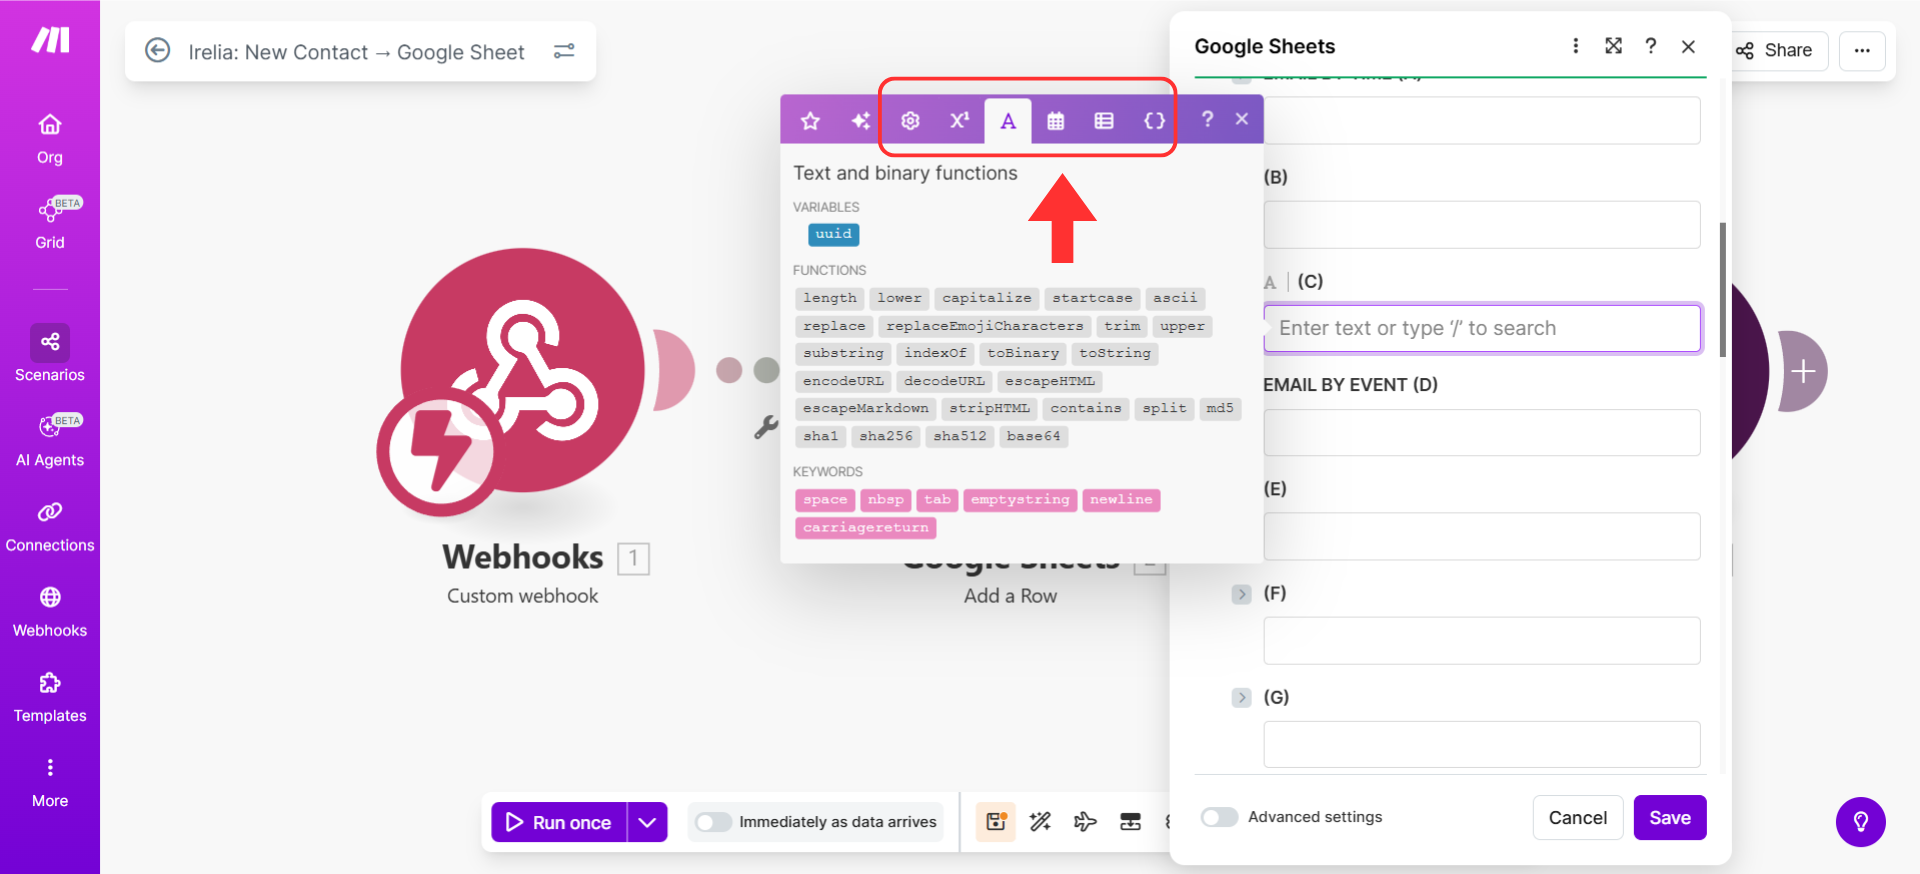The width and height of the screenshot is (1920, 874).
Task: Click Run once button
Action: tap(559, 822)
